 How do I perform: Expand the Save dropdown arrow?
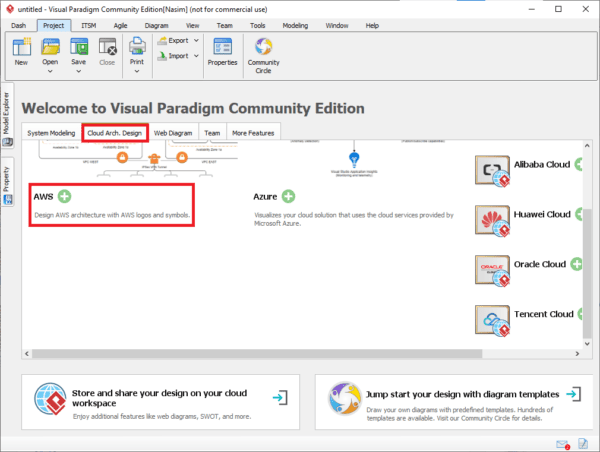pyautogui.click(x=79, y=71)
